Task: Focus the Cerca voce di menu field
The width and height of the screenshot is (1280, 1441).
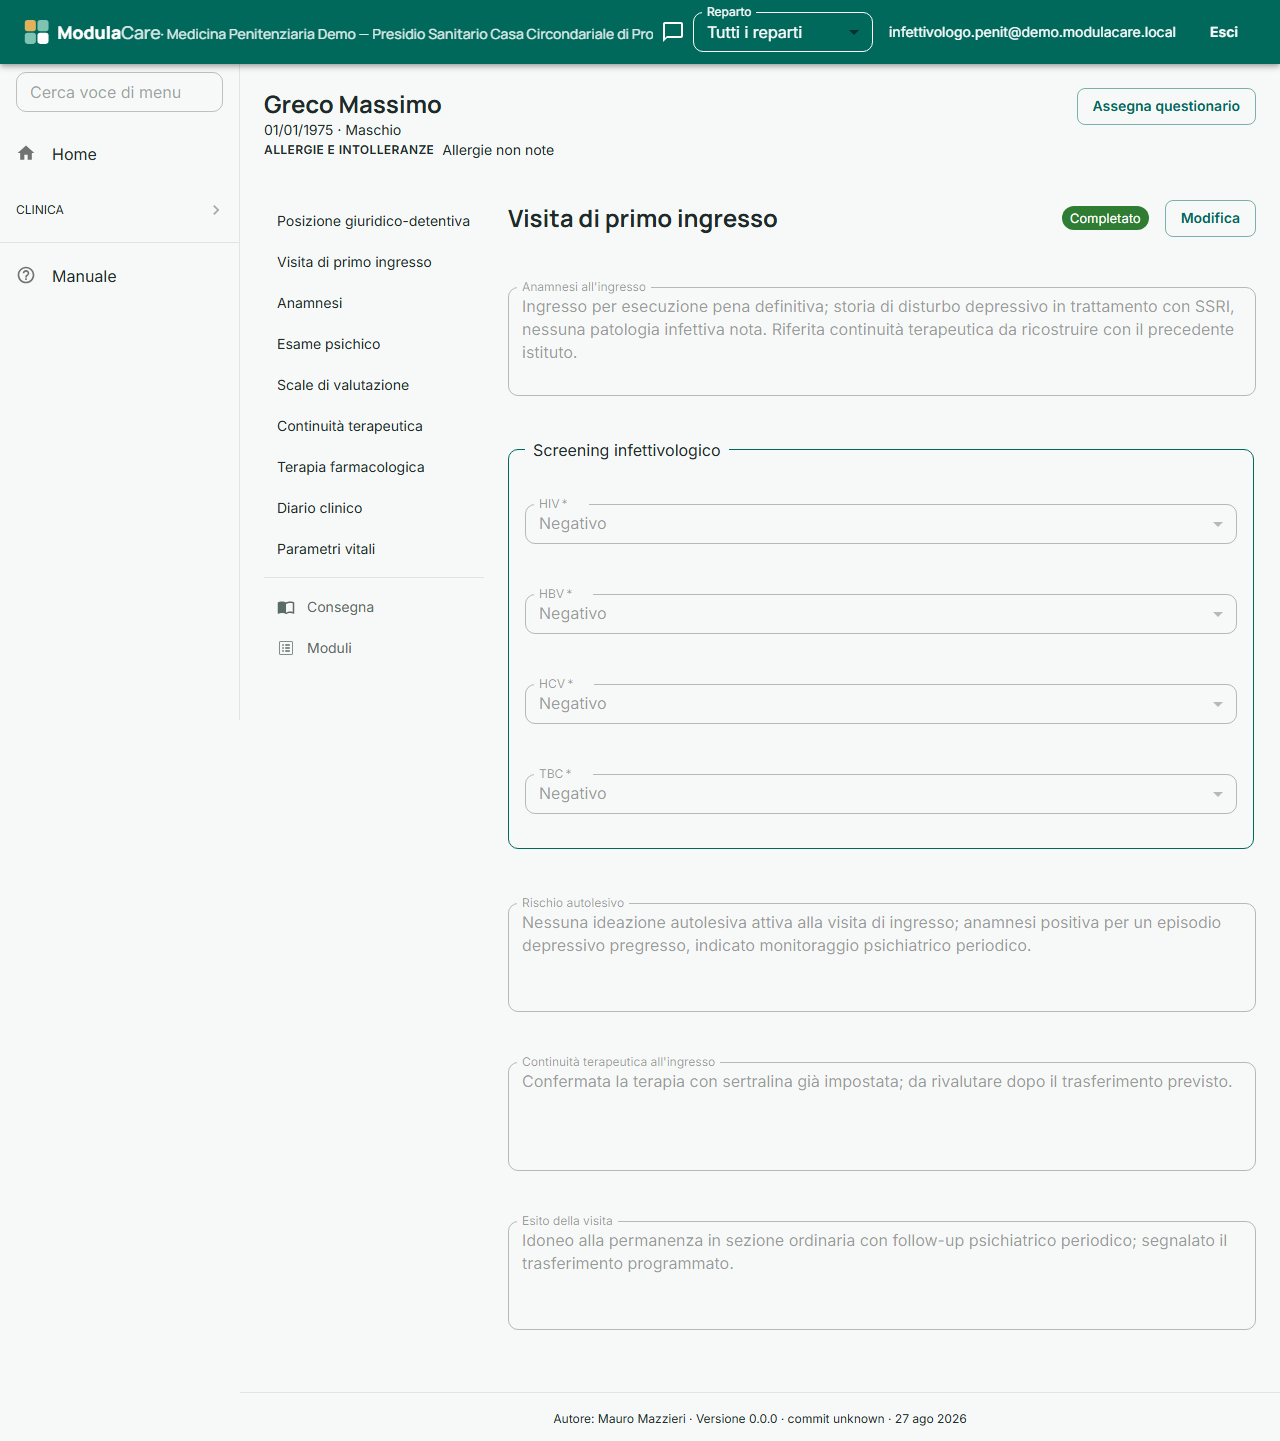Action: [x=119, y=92]
